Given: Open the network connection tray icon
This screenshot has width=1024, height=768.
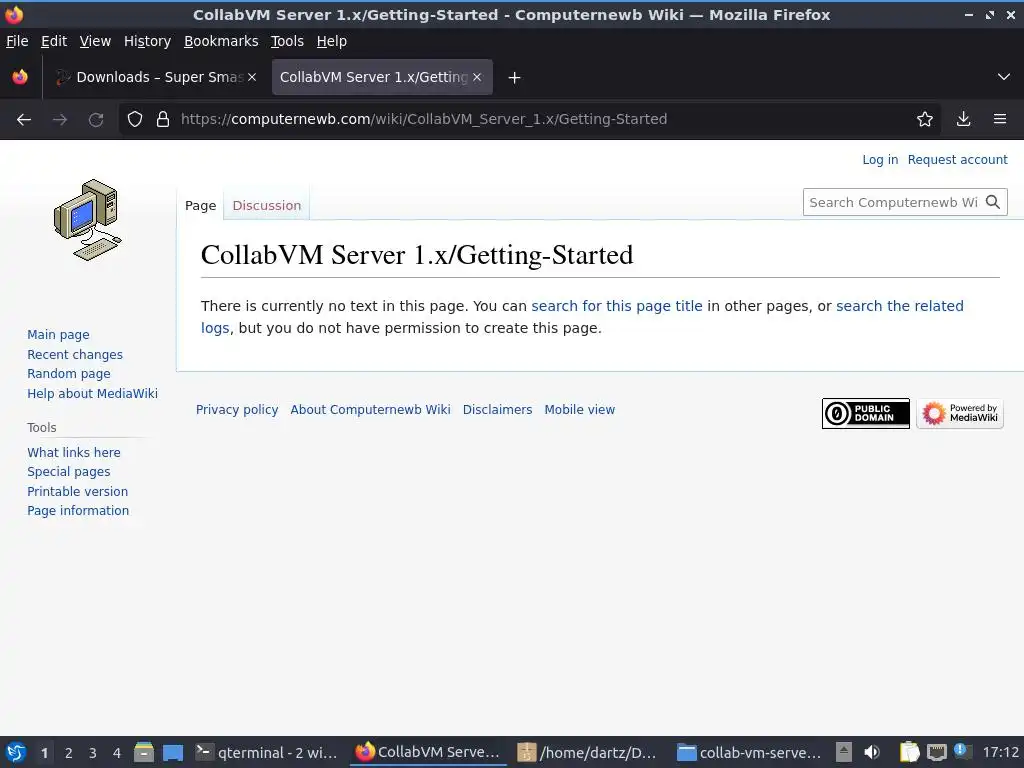Looking at the screenshot, I should 936,752.
